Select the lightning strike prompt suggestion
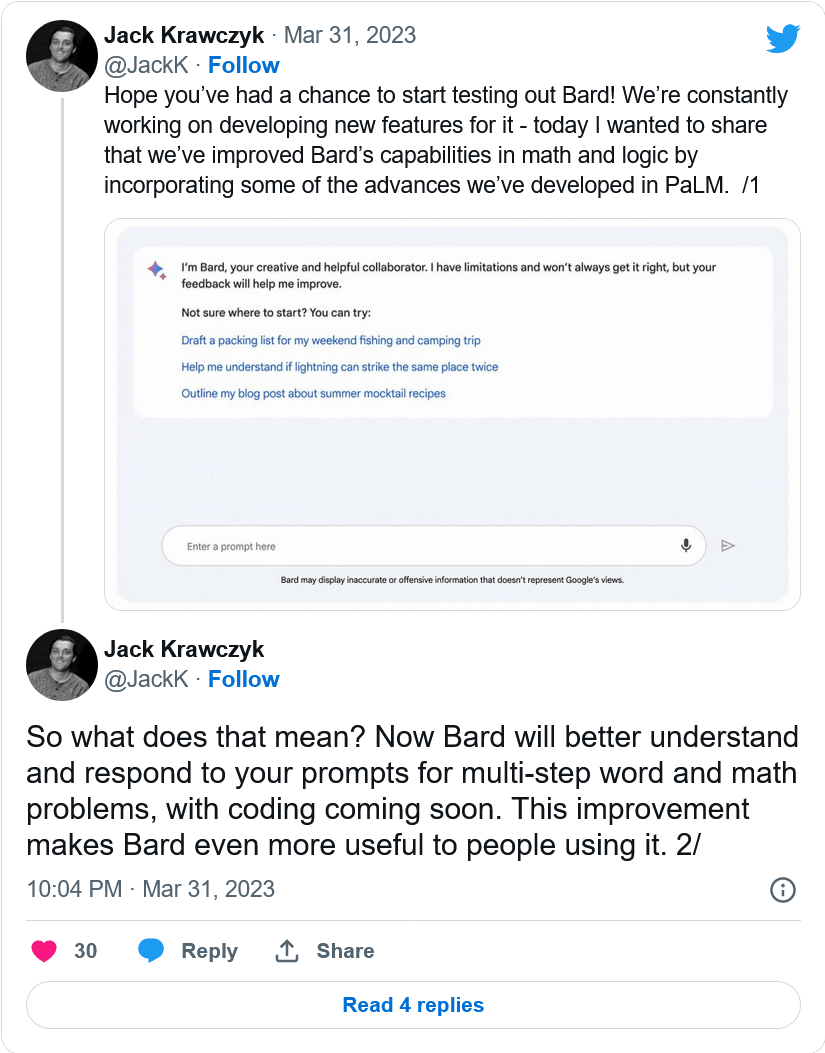 339,367
